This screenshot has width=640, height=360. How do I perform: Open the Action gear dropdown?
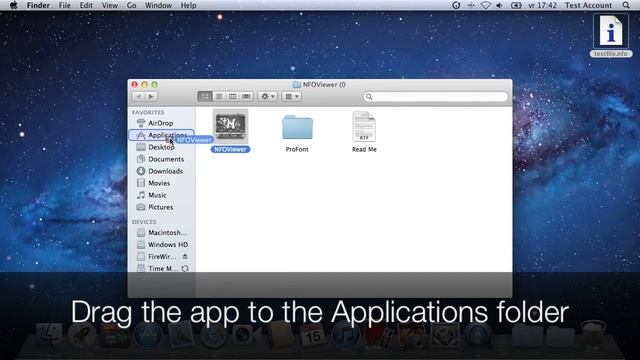(x=267, y=96)
